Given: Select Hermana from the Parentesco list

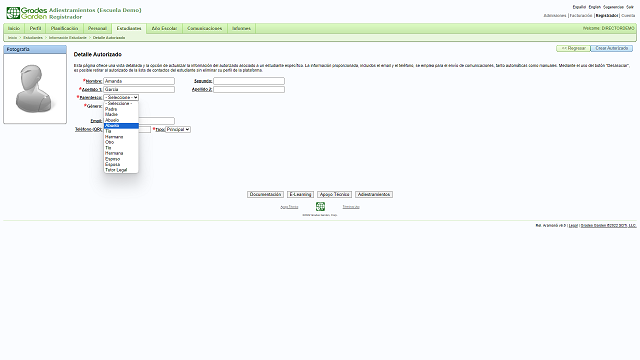Looking at the screenshot, I should (x=121, y=153).
